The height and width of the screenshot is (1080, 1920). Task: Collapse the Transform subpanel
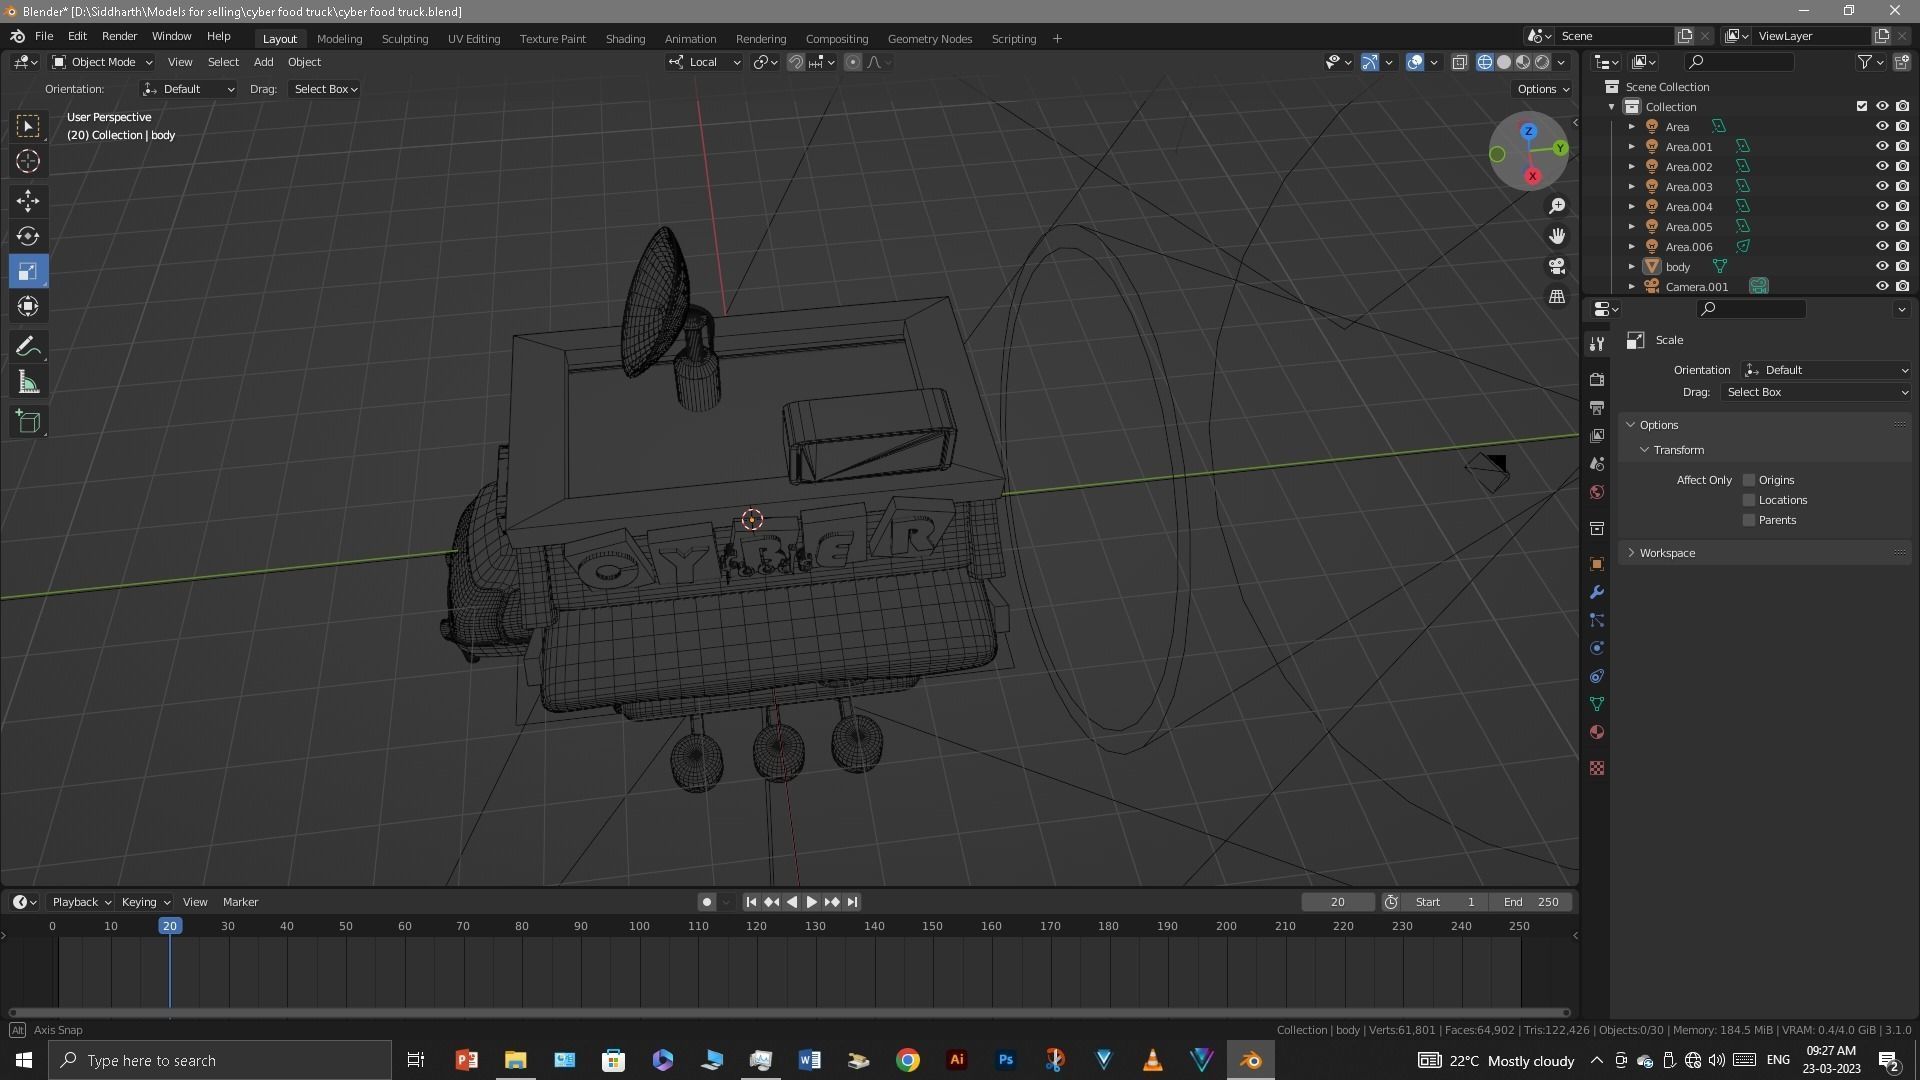[x=1677, y=450]
